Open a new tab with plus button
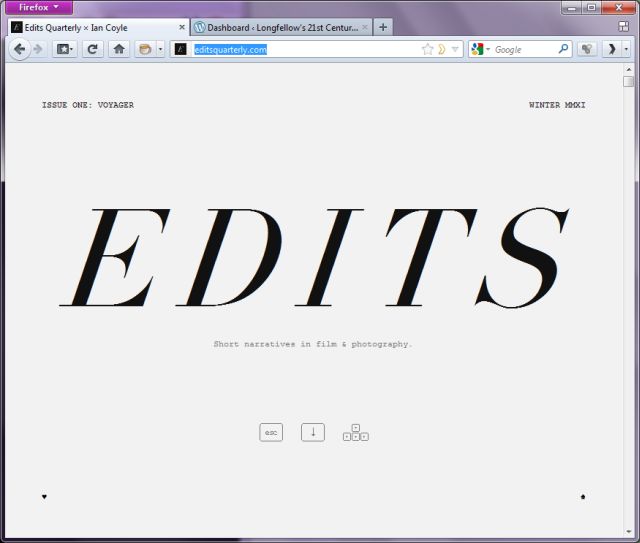This screenshot has height=543, width=640. point(383,27)
